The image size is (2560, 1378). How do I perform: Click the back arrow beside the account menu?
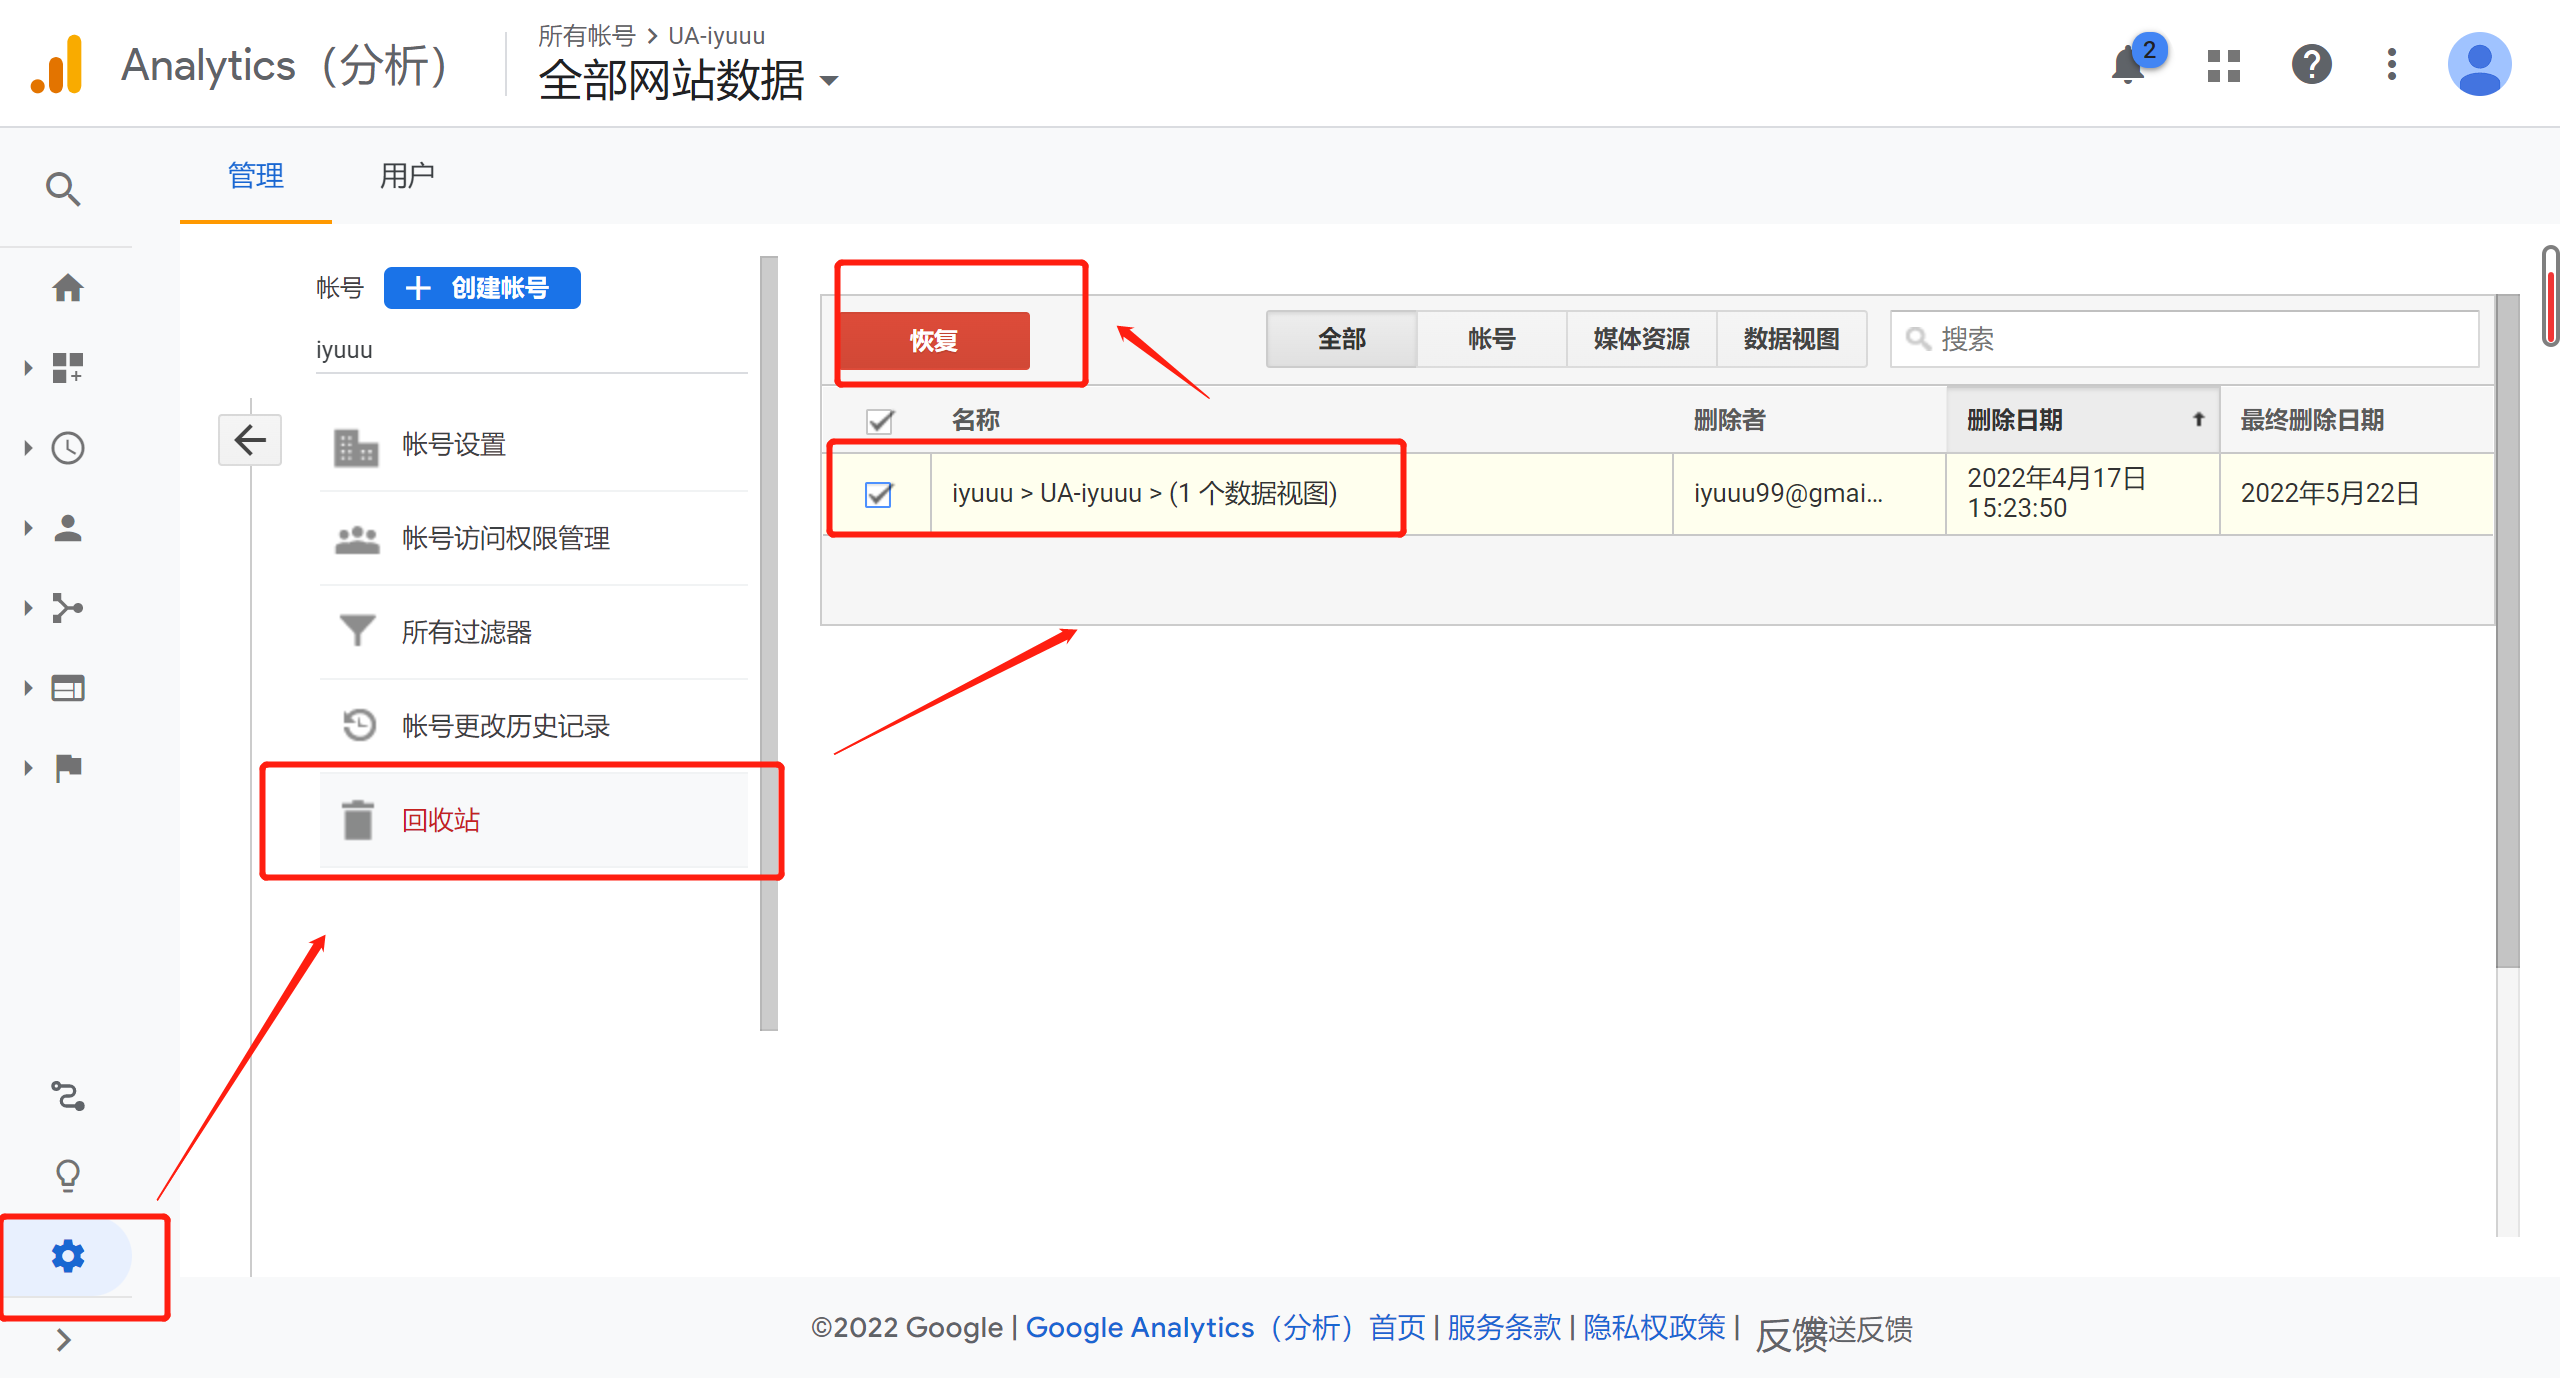click(x=249, y=439)
